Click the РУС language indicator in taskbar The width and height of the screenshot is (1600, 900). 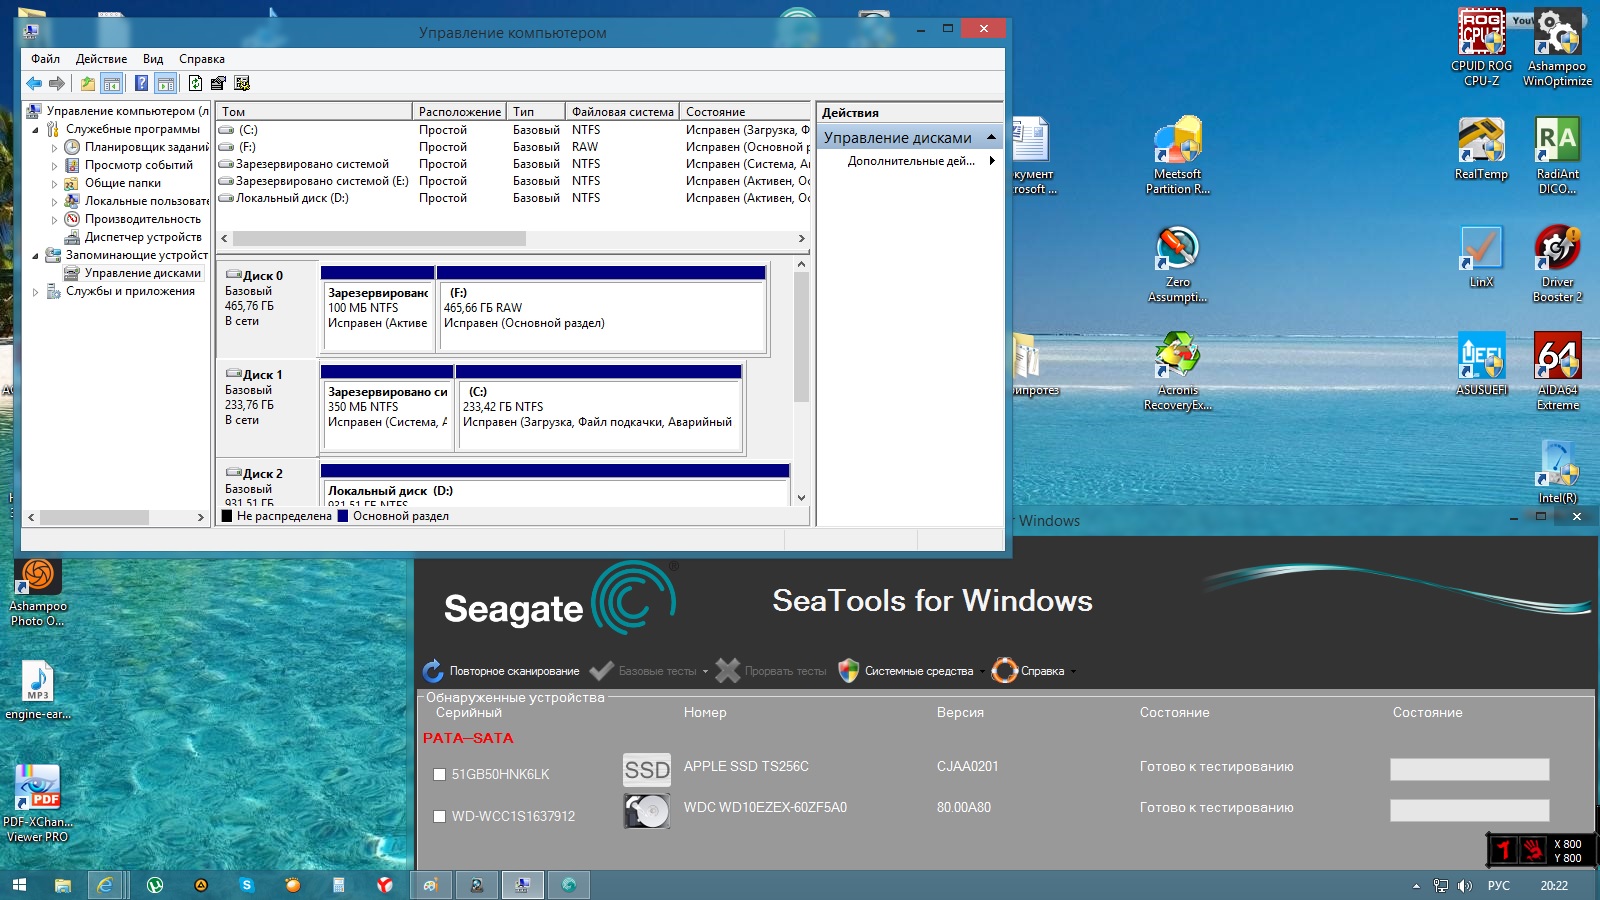point(1499,886)
